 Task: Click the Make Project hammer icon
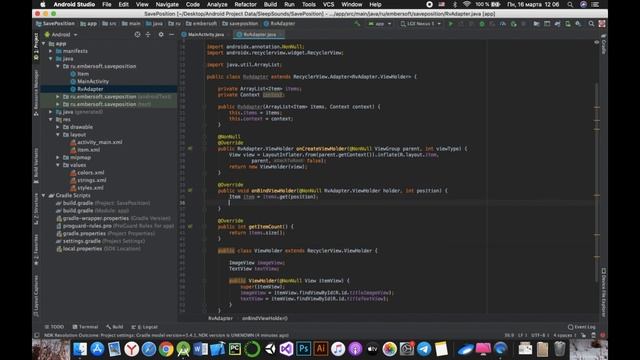[357, 24]
